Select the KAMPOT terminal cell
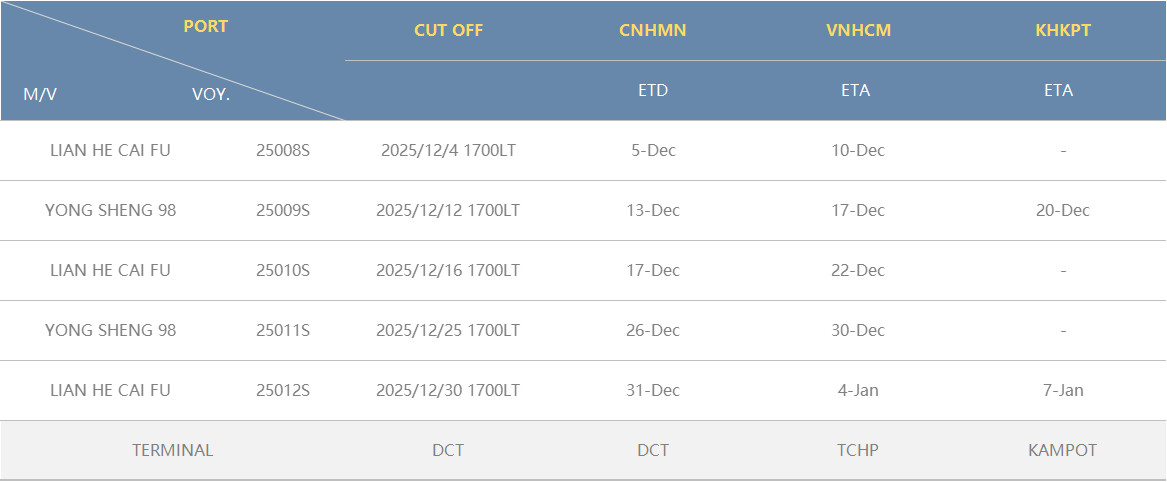Viewport: 1167px width, 482px height. [x=1062, y=451]
